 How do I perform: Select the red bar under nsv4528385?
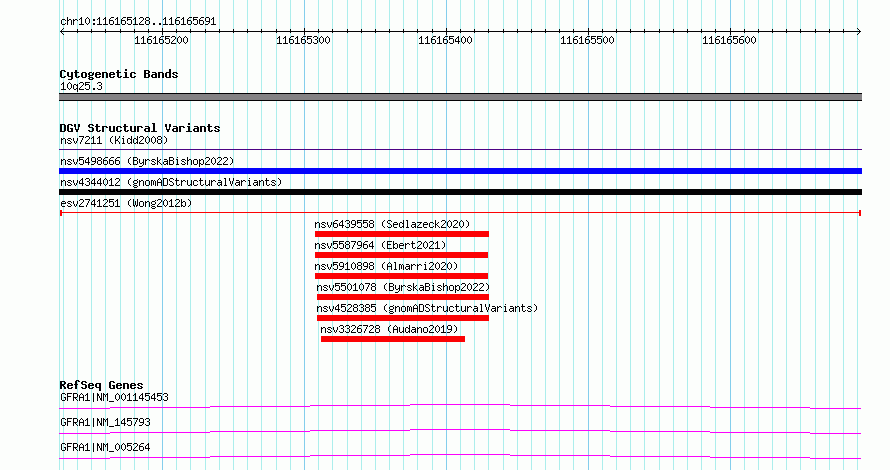click(x=403, y=318)
